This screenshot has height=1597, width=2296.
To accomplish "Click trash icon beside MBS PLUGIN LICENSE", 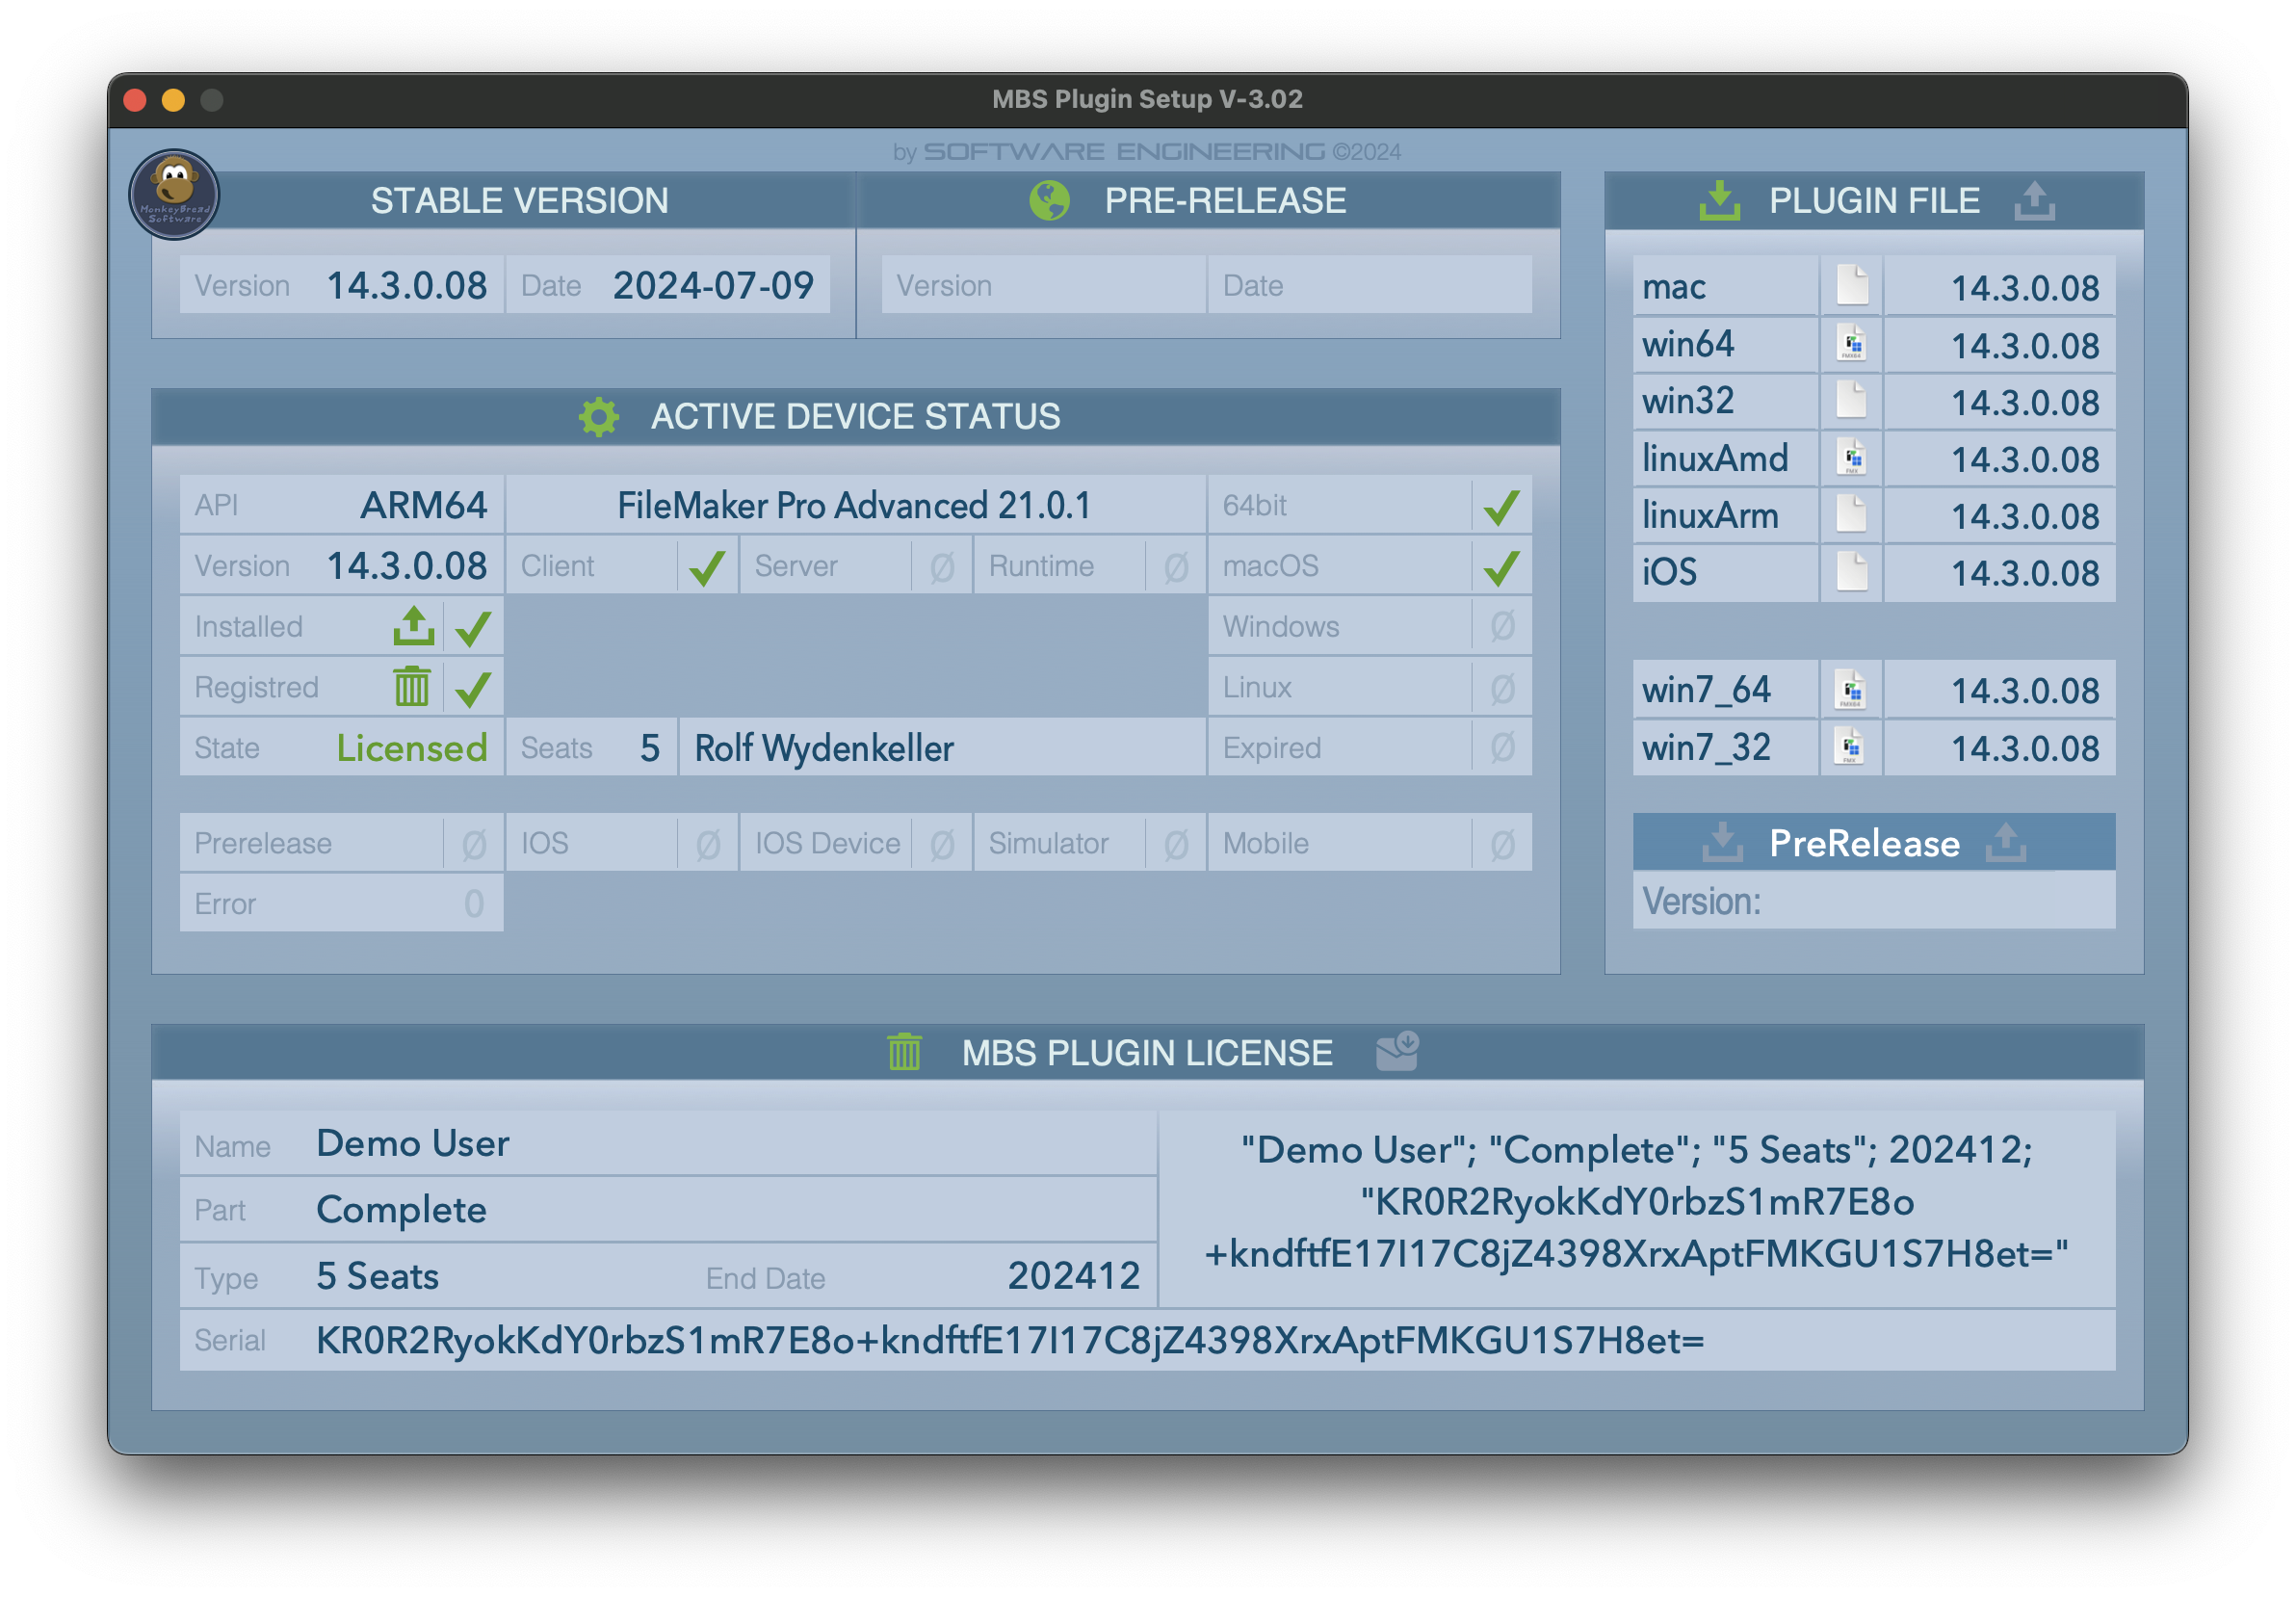I will 904,1052.
